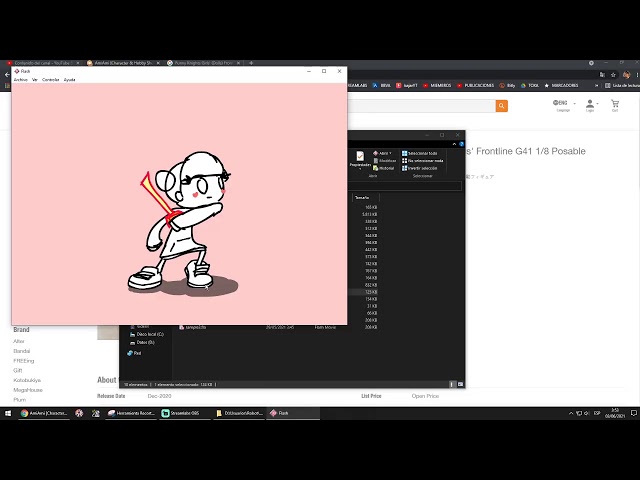
Task: Open the Herramienta Recortes taskbar item
Action: (x=131, y=413)
